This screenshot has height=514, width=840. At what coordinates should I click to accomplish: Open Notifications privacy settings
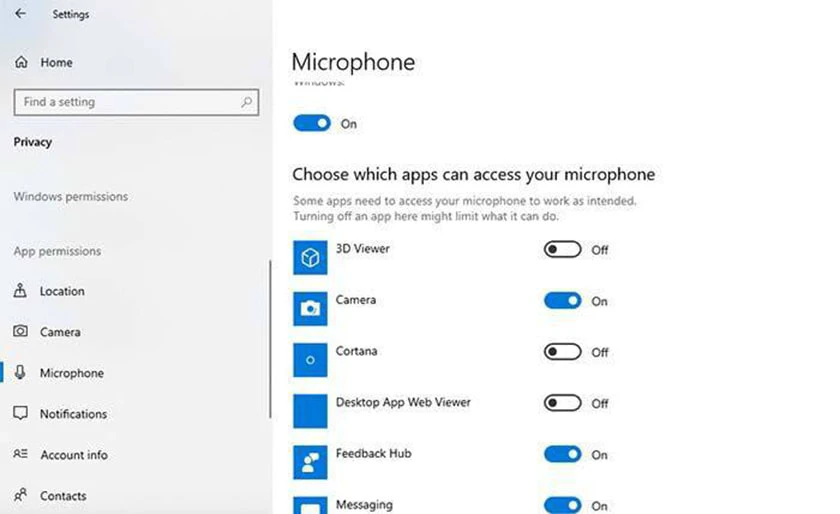pyautogui.click(x=73, y=414)
